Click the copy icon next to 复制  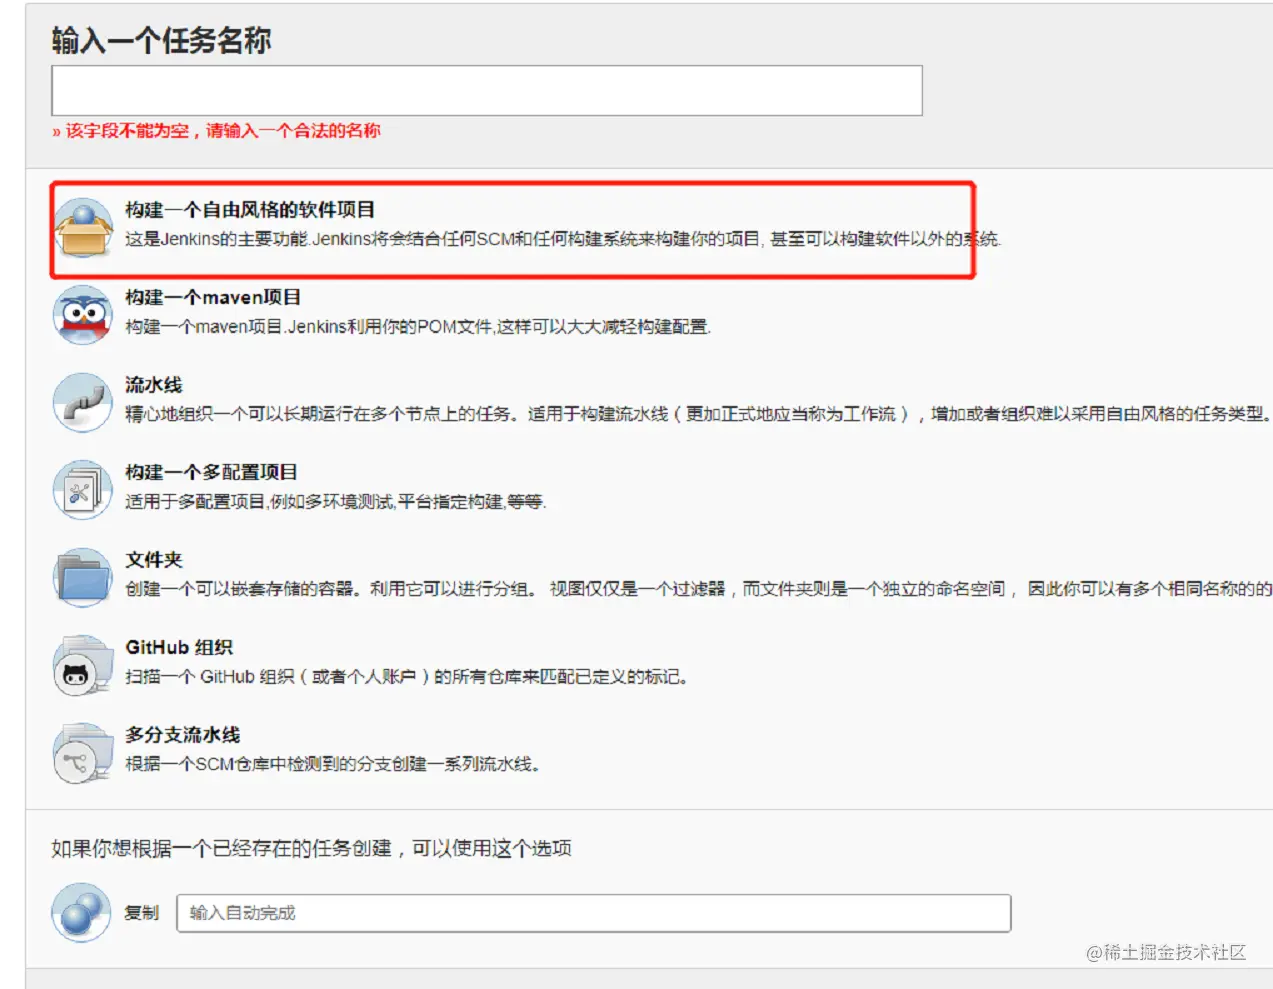tap(81, 912)
